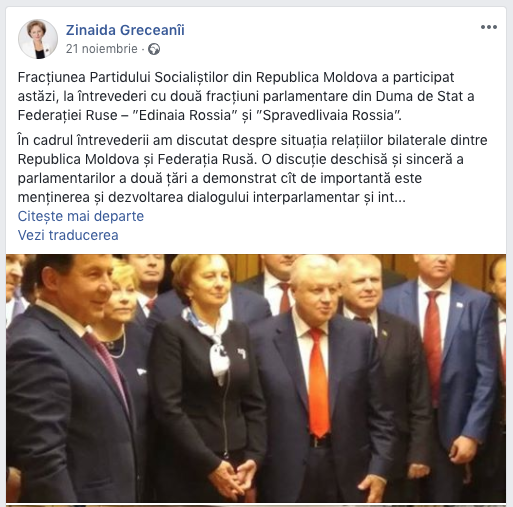513x507 pixels.
Task: Click the first paragraph starting with Fracțiunea Partidului
Action: tap(246, 96)
